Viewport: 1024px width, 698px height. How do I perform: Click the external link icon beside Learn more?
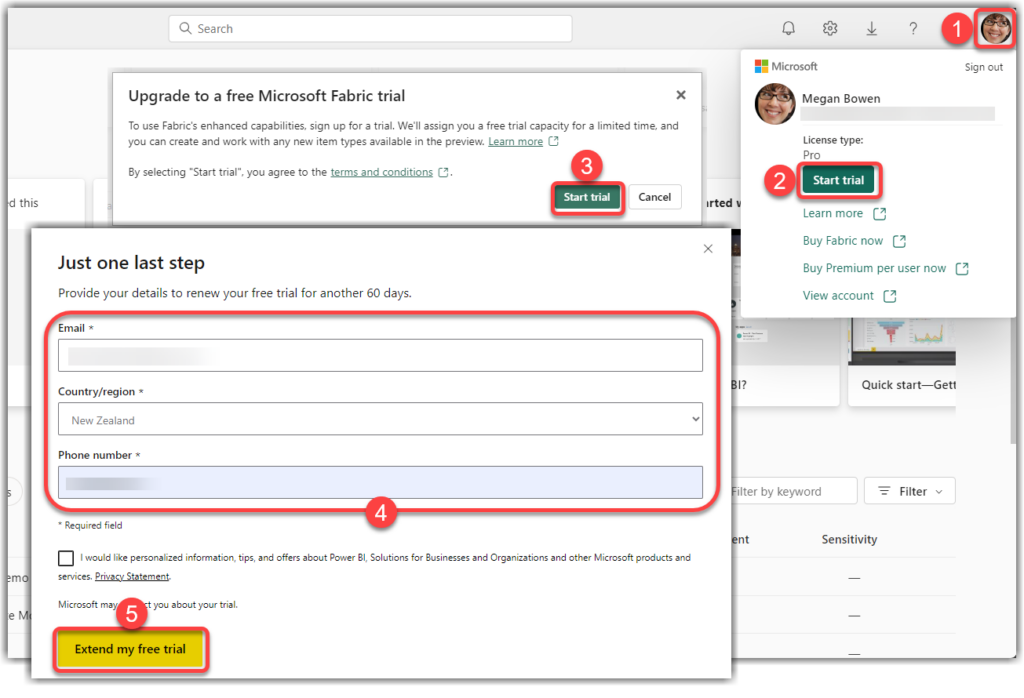pos(878,213)
